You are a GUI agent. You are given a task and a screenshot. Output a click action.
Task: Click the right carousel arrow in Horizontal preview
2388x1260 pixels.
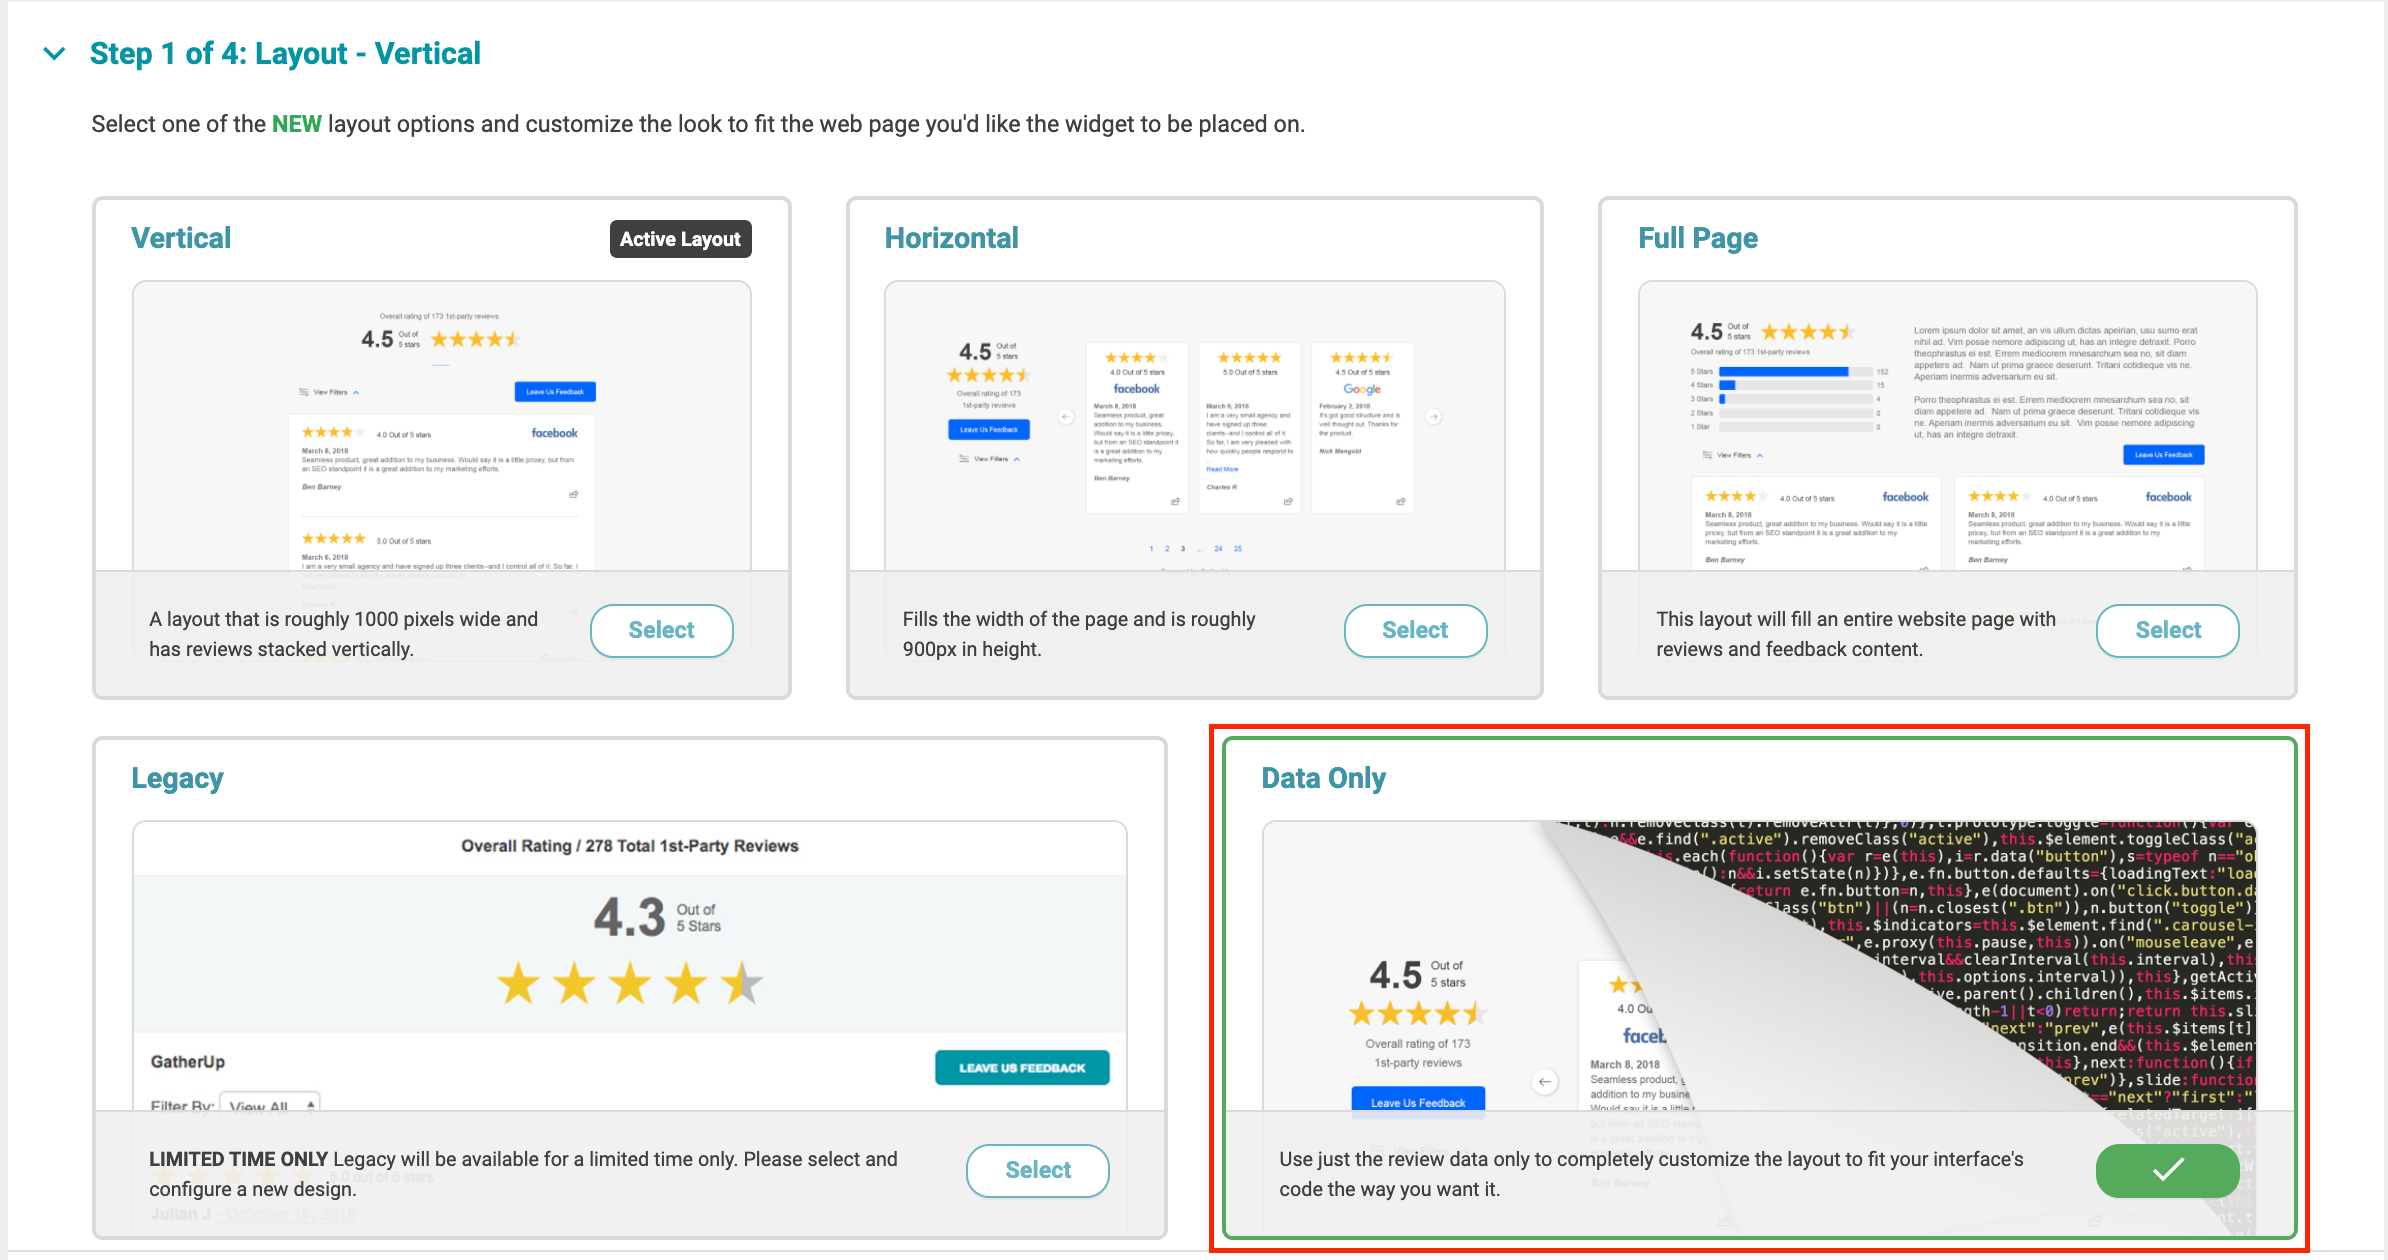click(1434, 417)
